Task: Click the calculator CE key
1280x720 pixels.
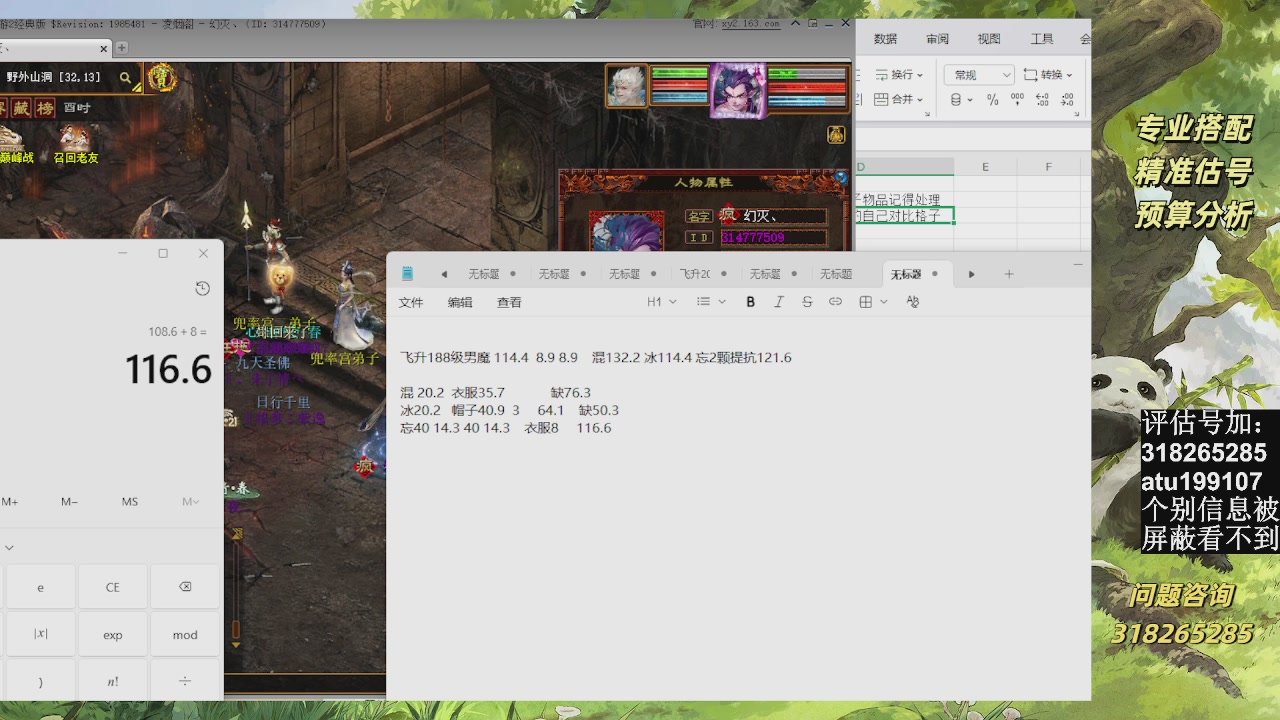Action: (x=113, y=587)
